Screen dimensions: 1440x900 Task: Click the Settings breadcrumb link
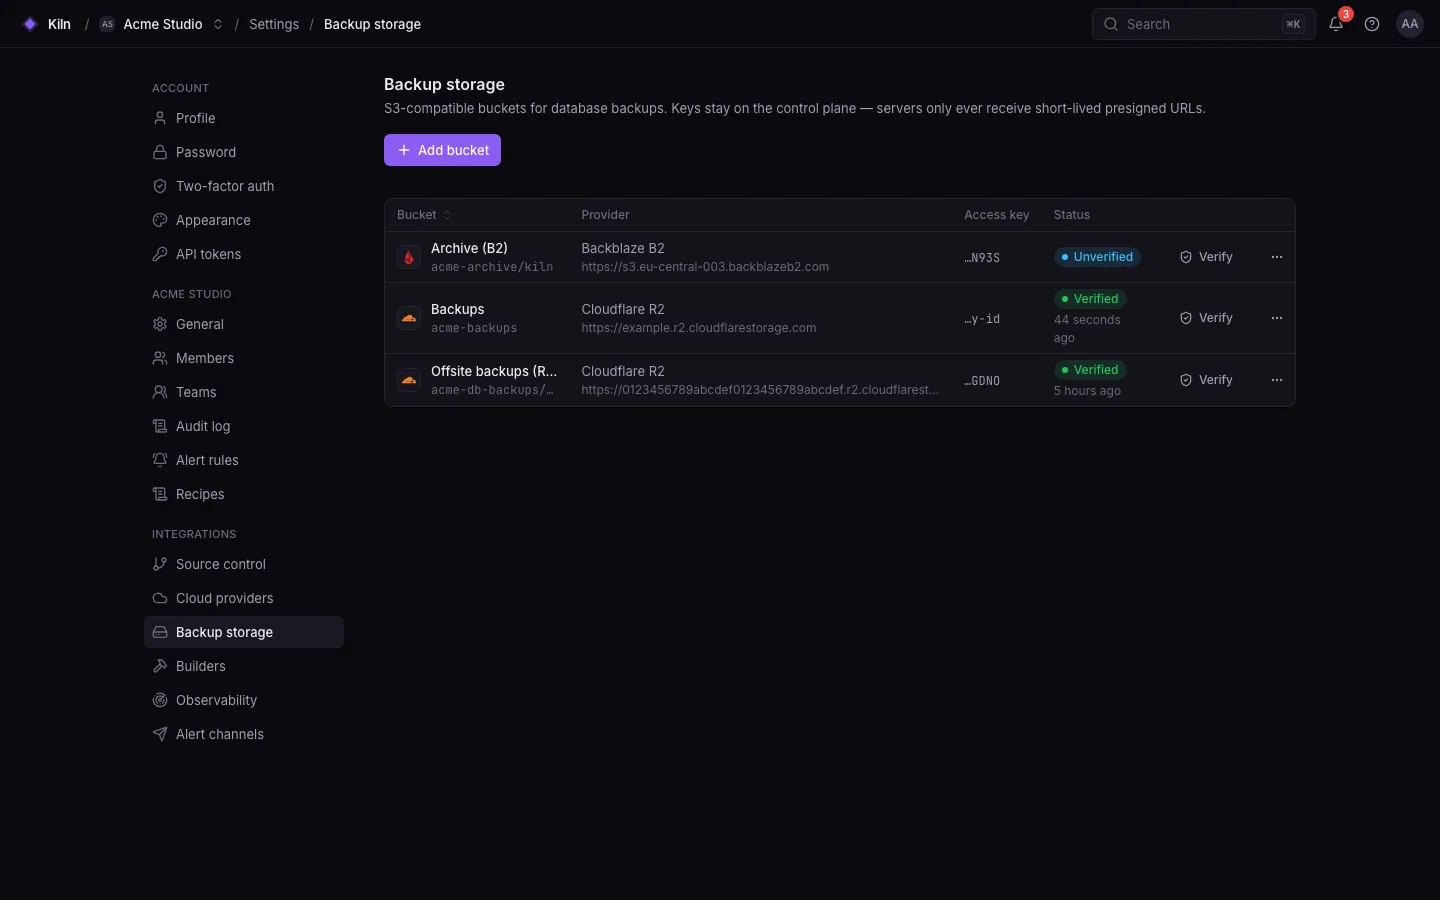coord(274,24)
